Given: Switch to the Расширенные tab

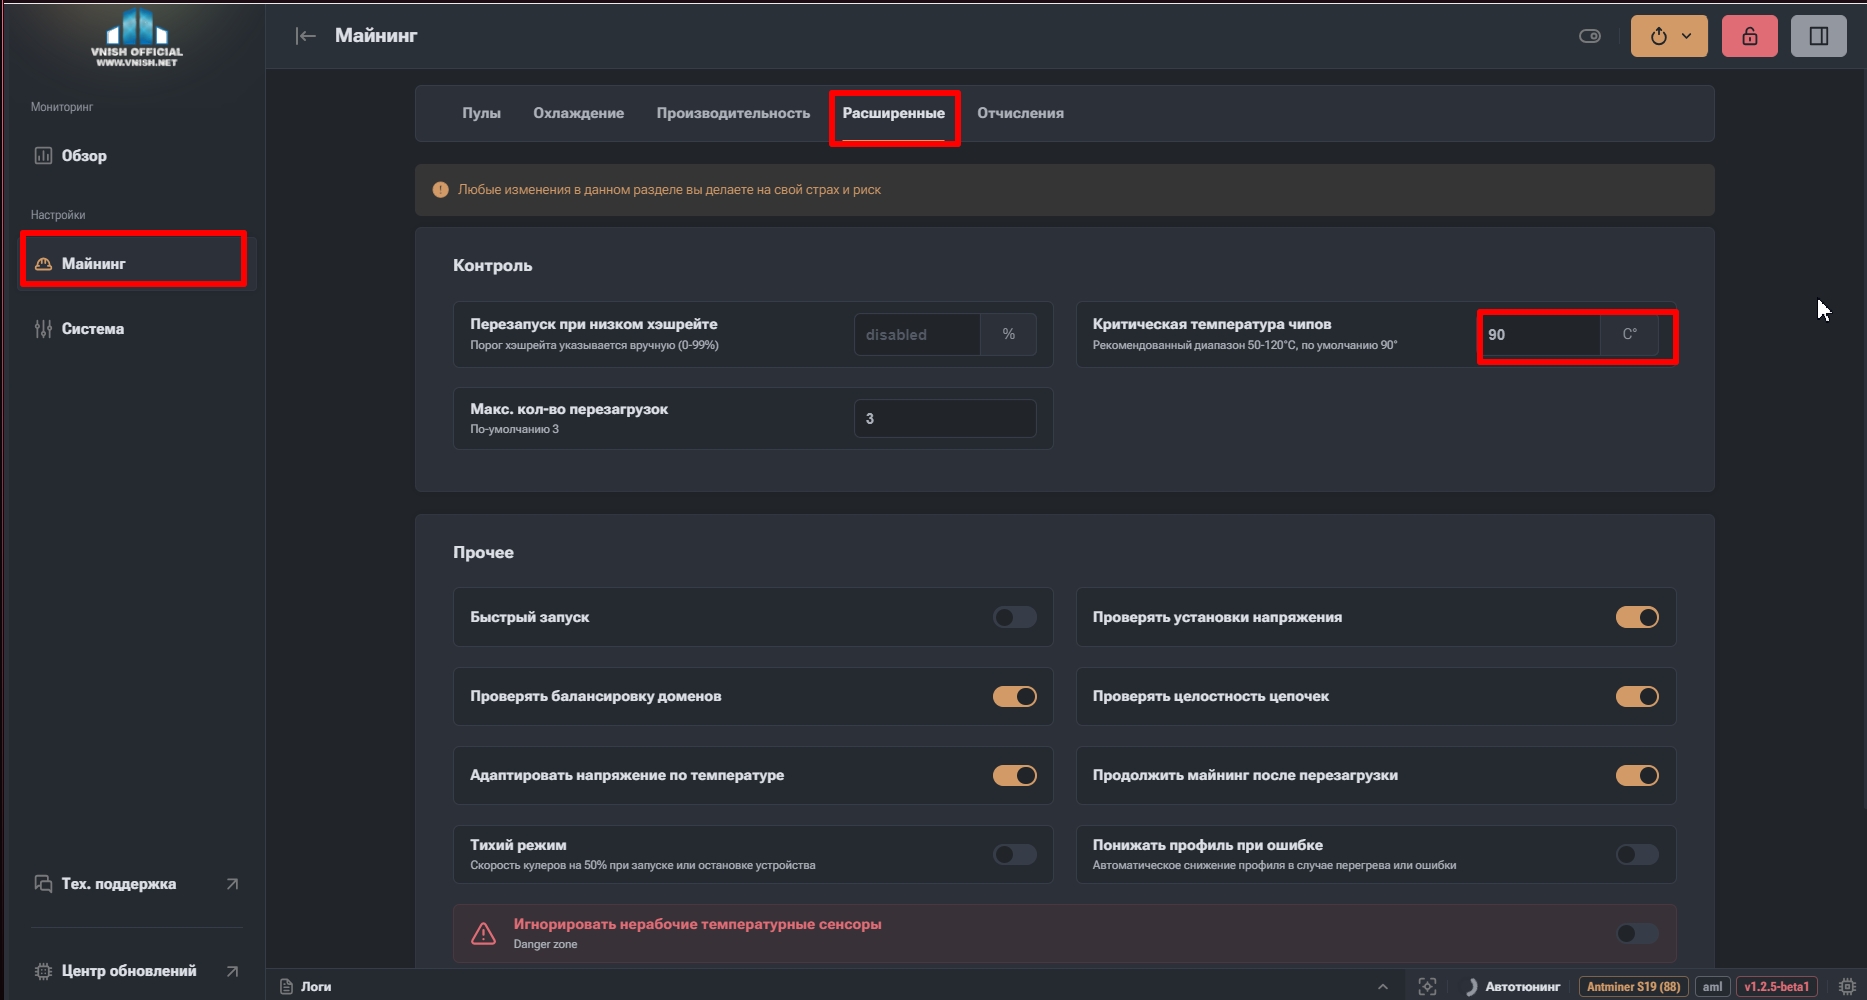Looking at the screenshot, I should [893, 113].
